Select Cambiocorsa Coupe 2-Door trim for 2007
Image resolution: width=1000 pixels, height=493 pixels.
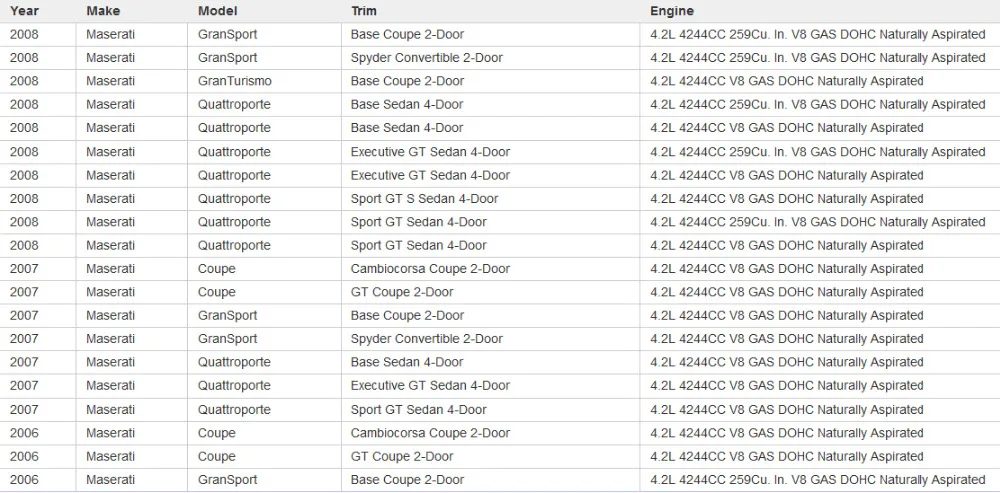tap(430, 269)
